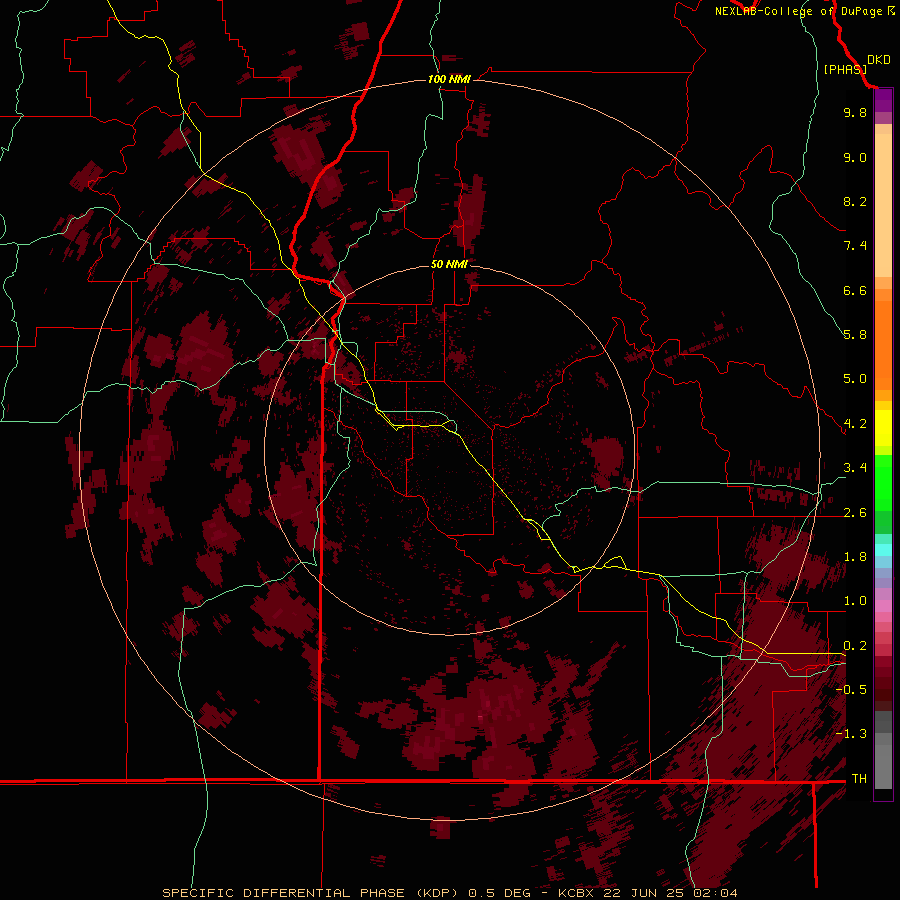Click the 1.0 scale value
The width and height of the screenshot is (900, 900).
pyautogui.click(x=855, y=601)
